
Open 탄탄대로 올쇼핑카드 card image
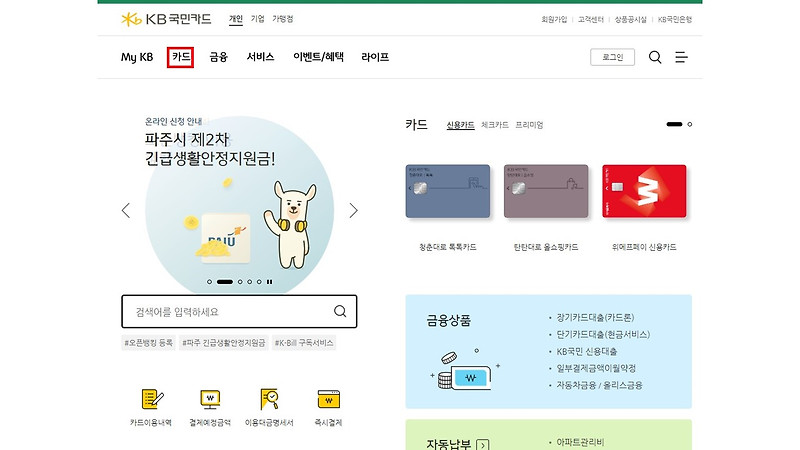pos(546,191)
